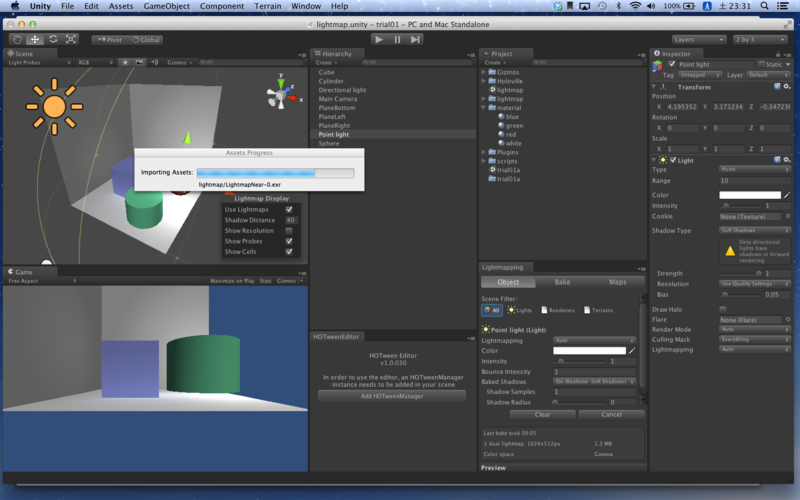Filter scene by Renderers
The height and width of the screenshot is (500, 800).
558,310
